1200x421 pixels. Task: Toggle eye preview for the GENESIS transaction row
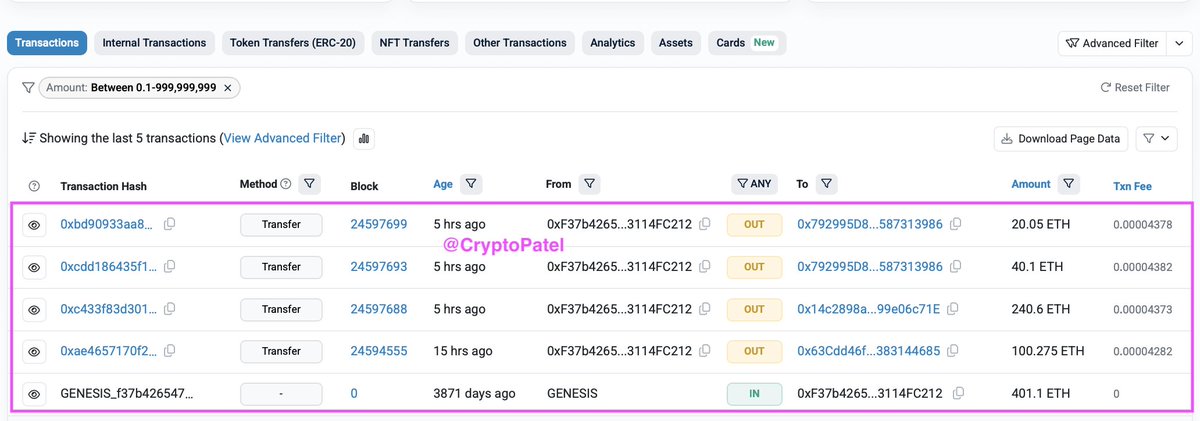[x=34, y=394]
